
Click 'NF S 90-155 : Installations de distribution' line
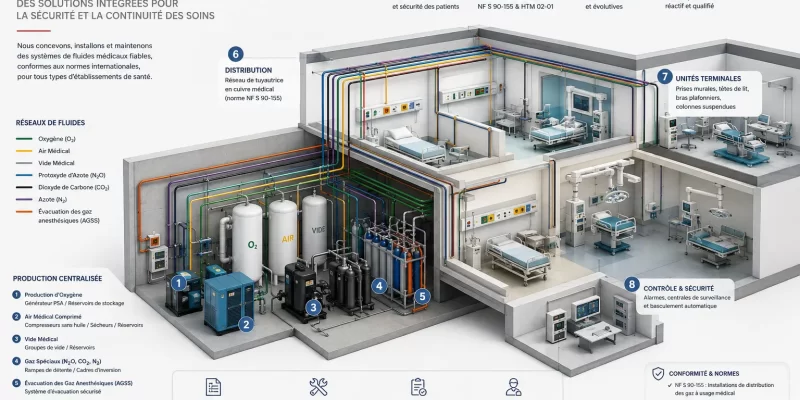(724, 385)
